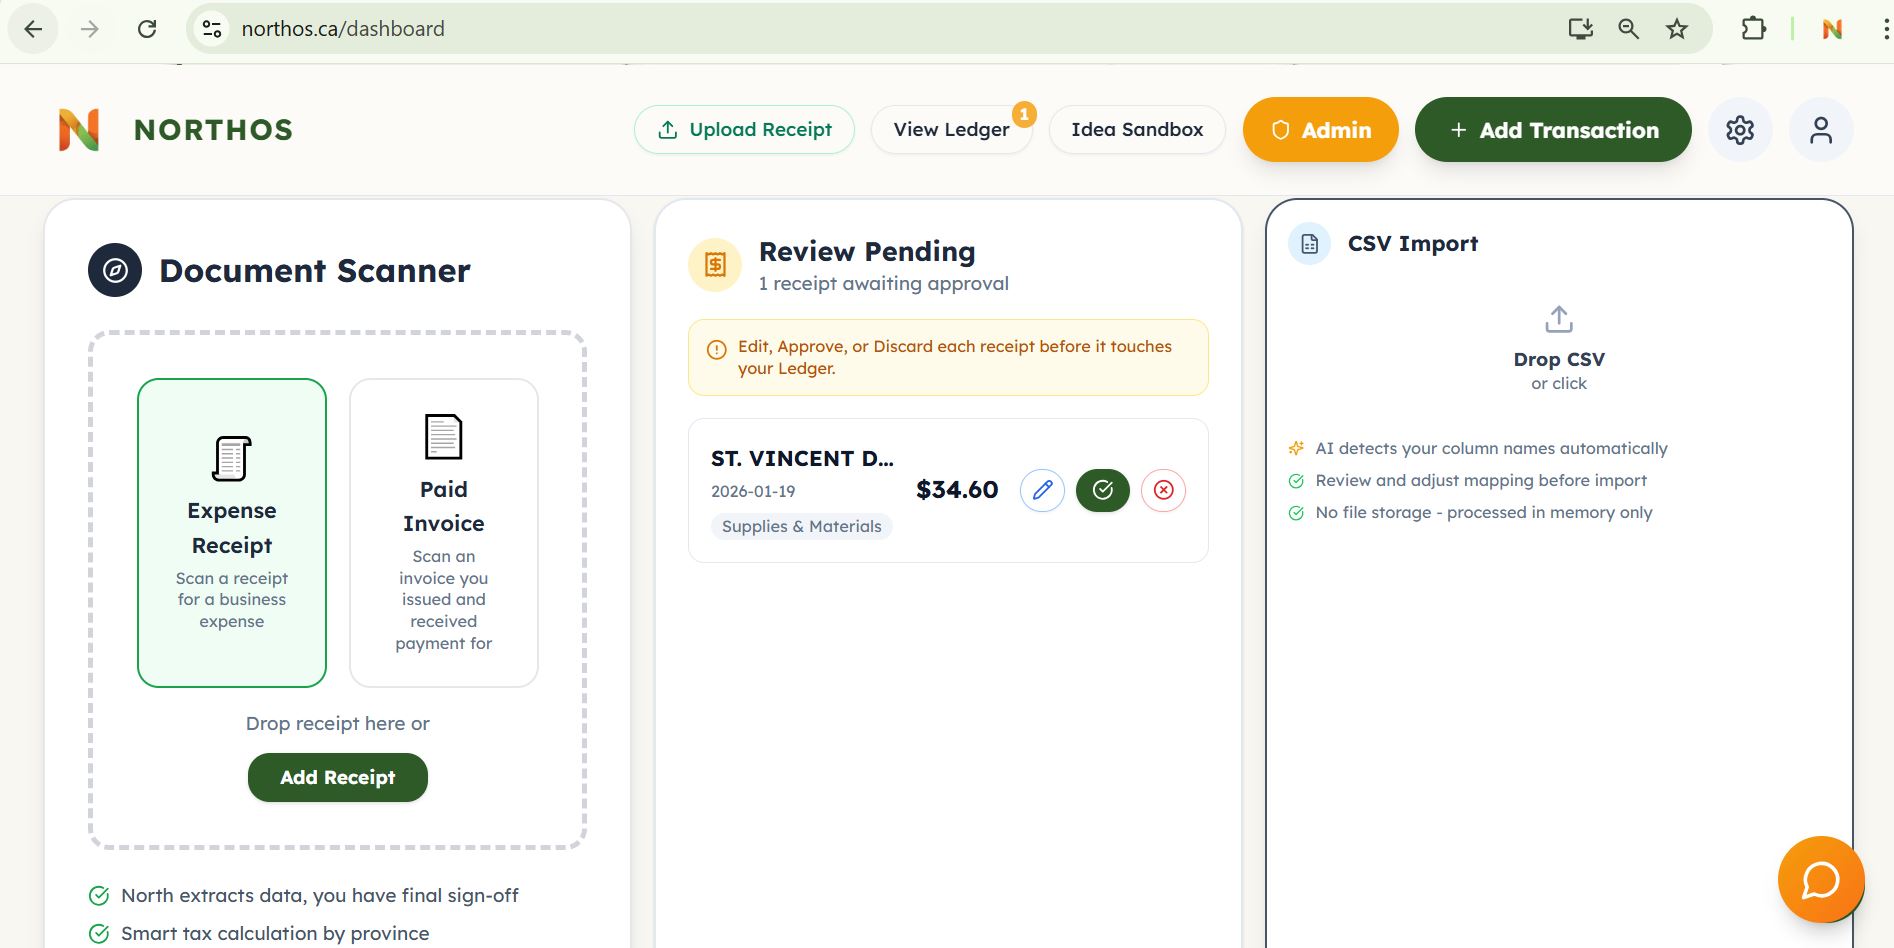Open the Idea Sandbox page
Image resolution: width=1894 pixels, height=948 pixels.
[x=1137, y=130]
